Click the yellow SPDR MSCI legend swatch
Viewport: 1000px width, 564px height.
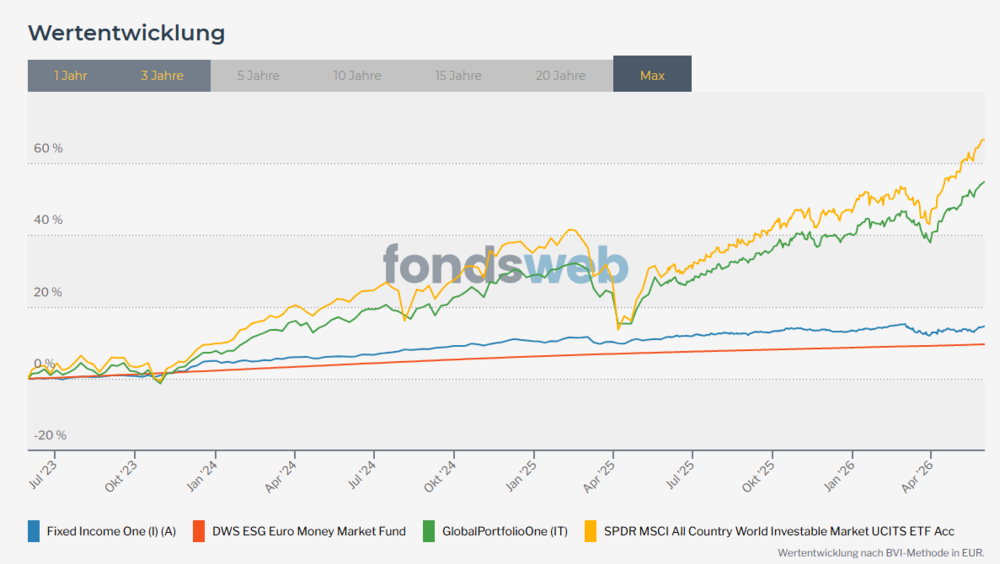[591, 531]
